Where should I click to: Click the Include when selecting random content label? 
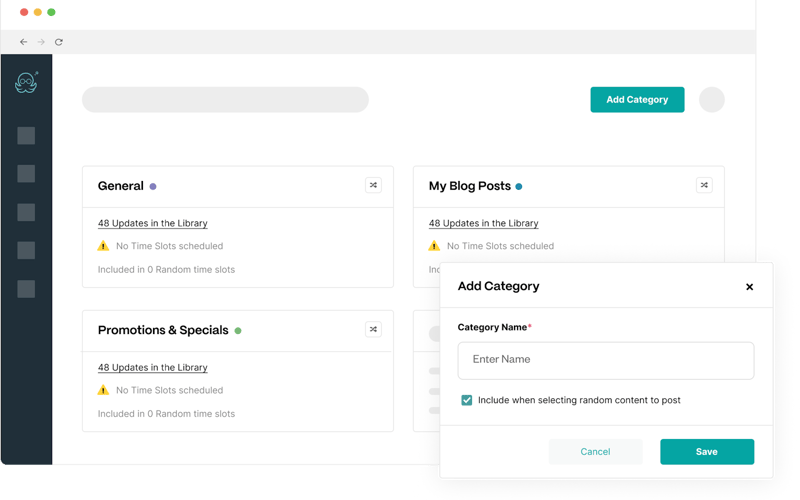[579, 400]
